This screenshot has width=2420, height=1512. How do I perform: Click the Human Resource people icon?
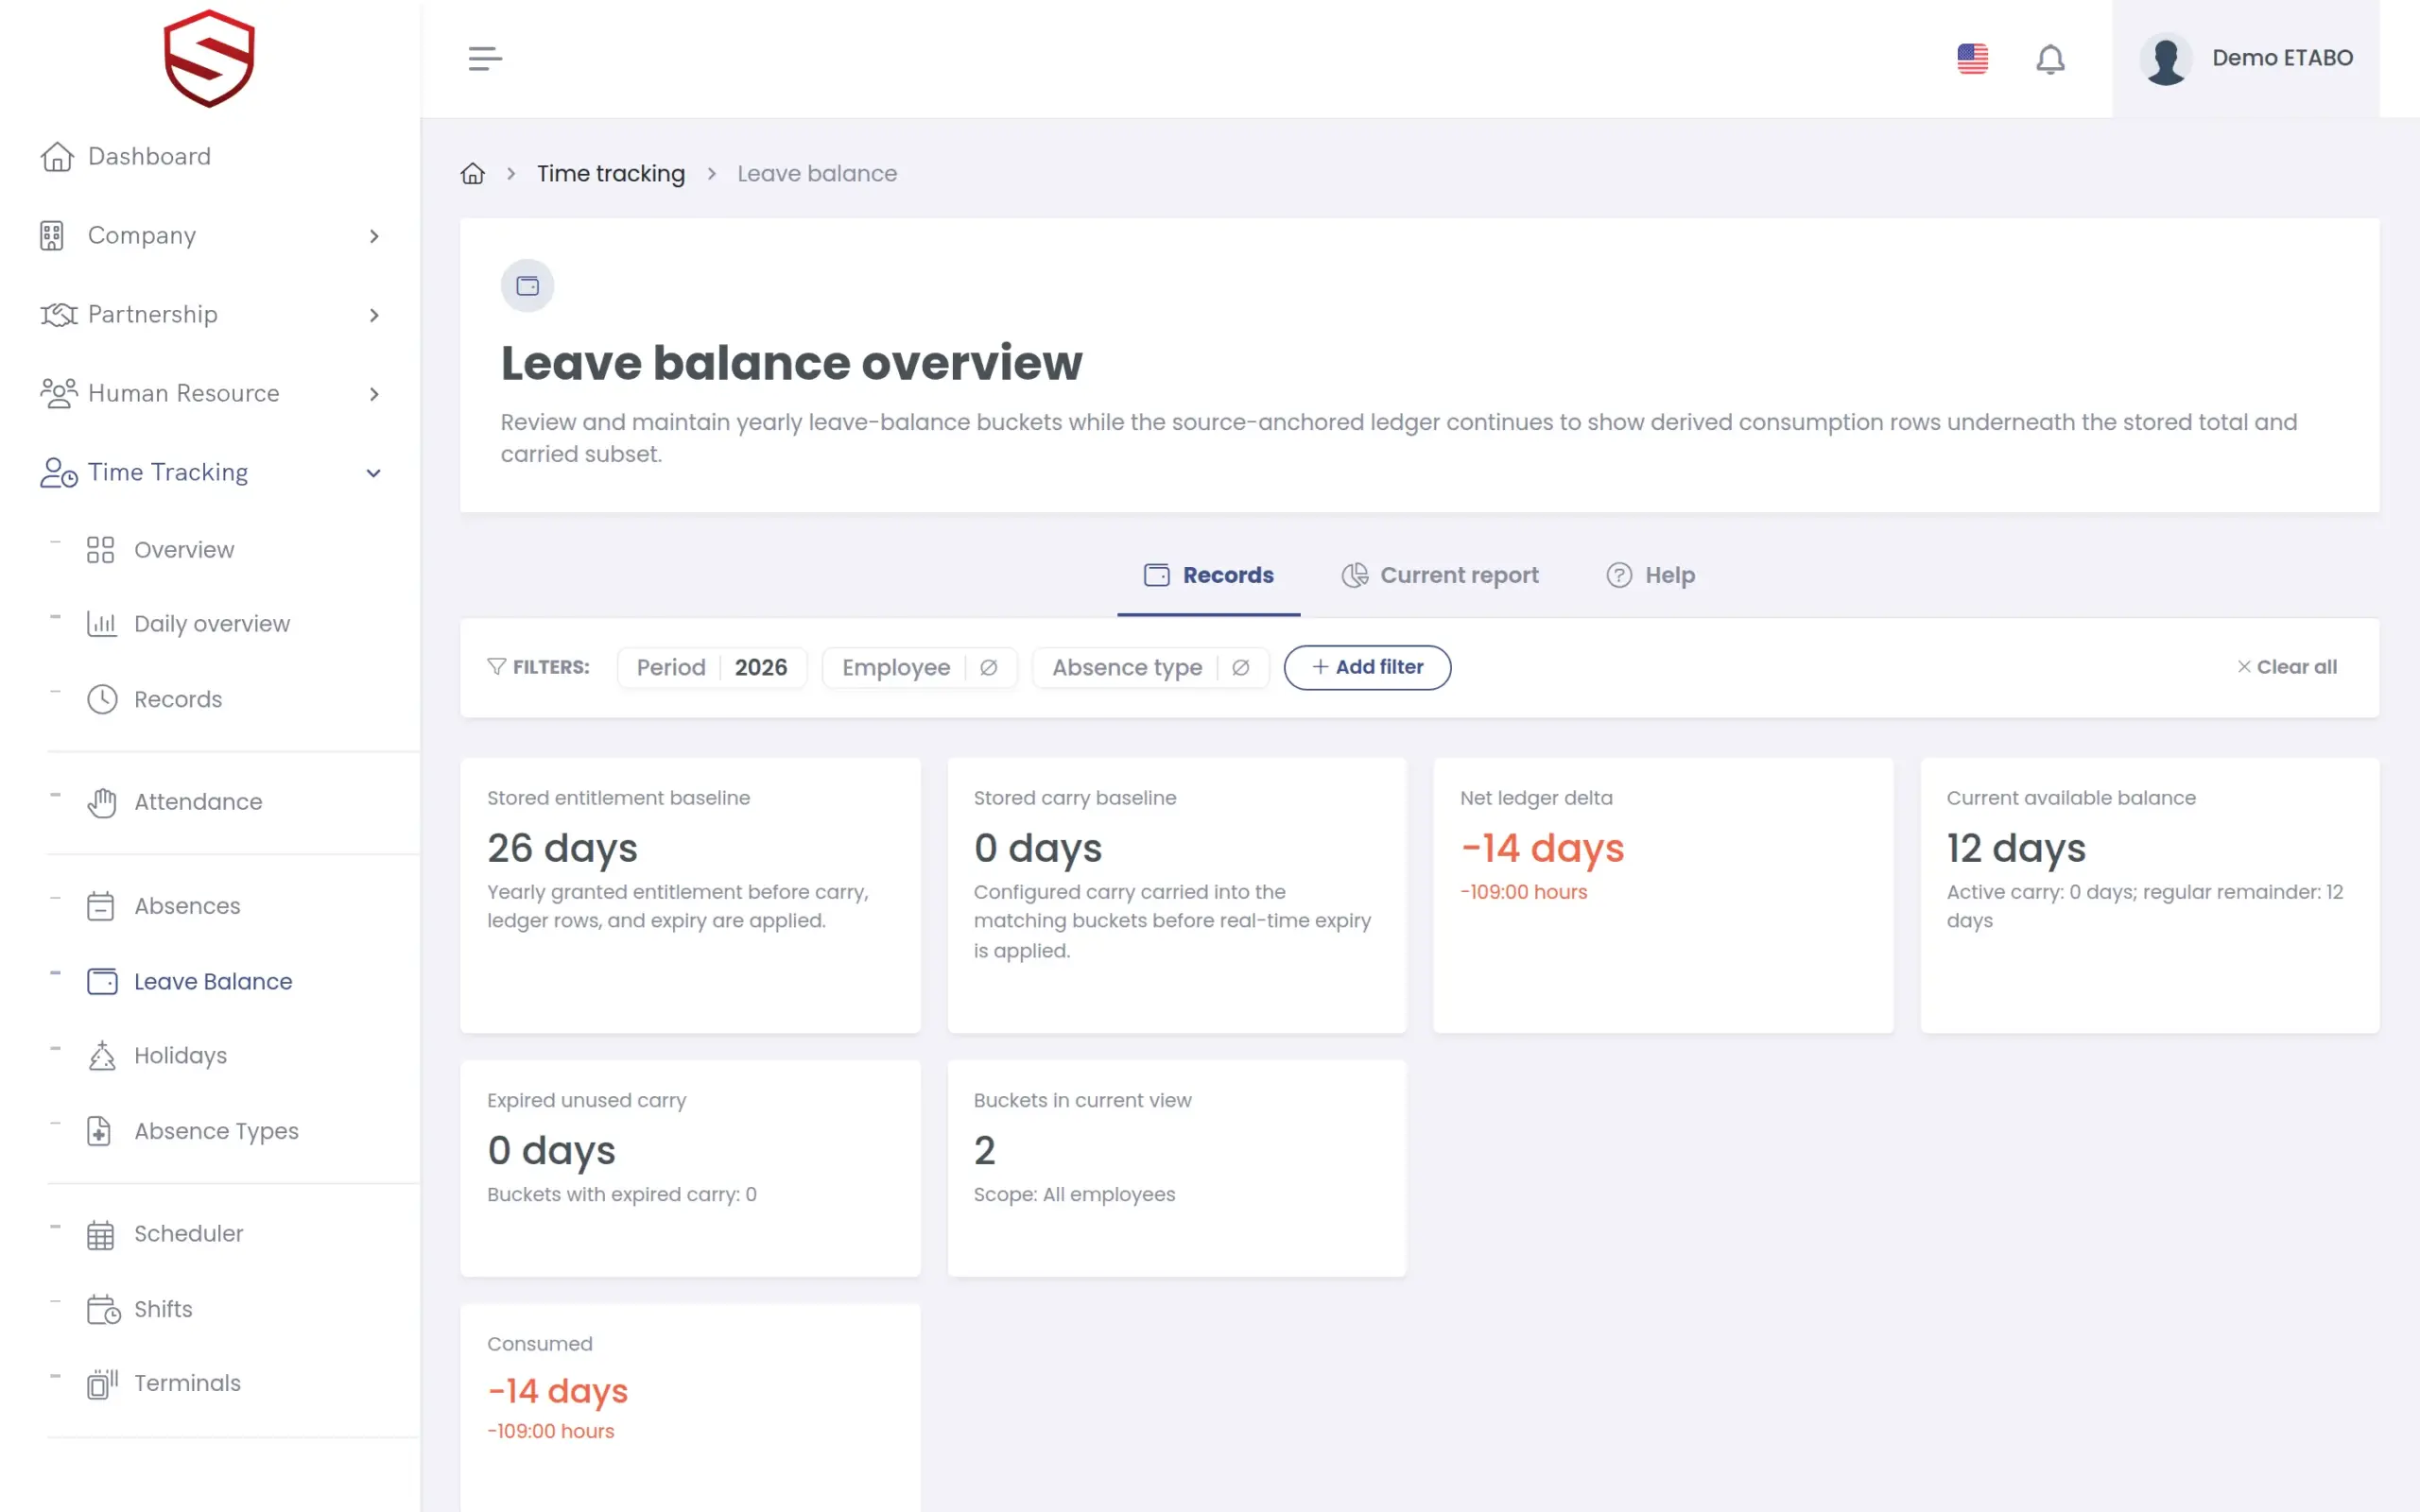coord(58,393)
